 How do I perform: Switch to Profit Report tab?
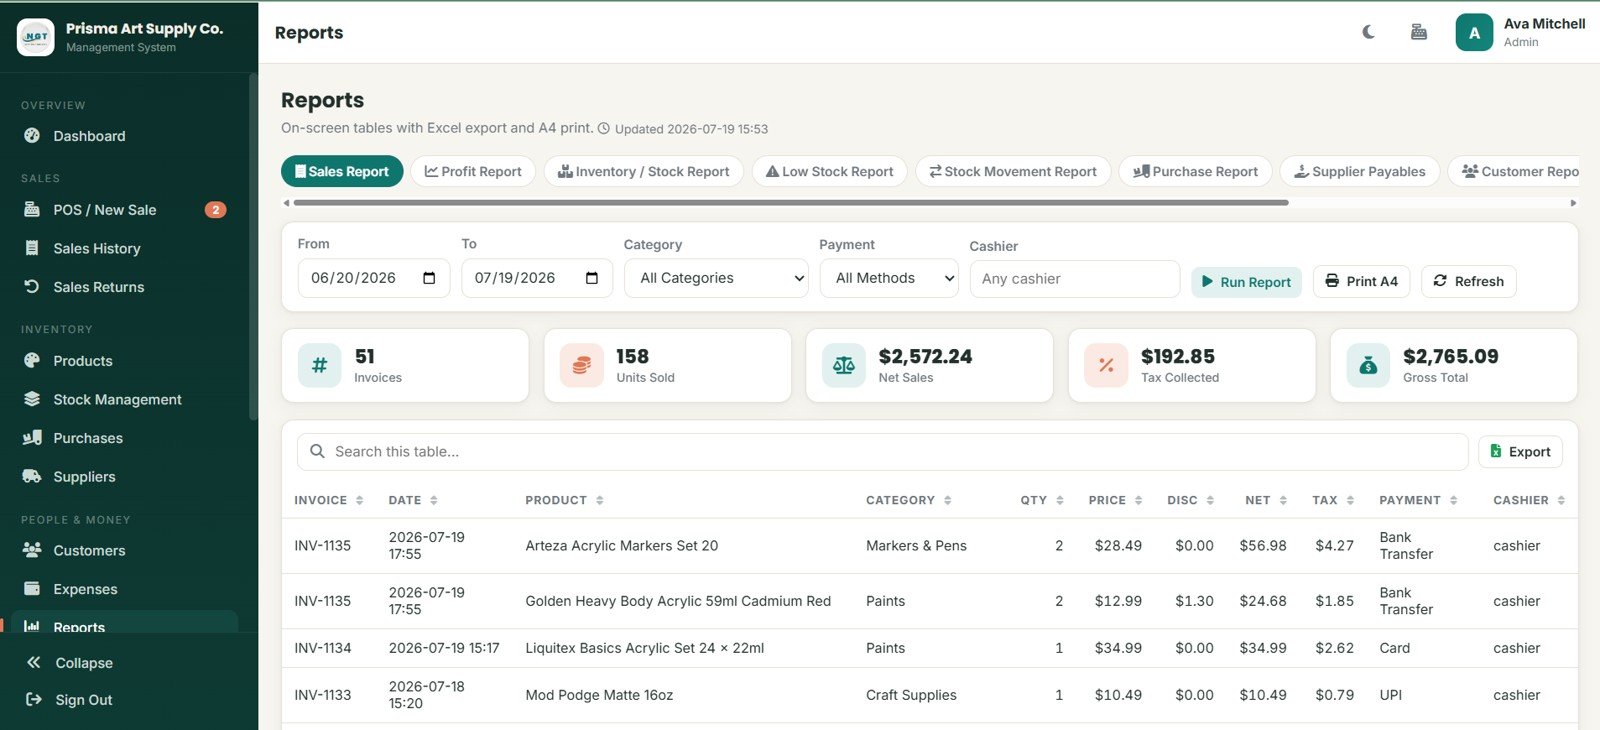[x=473, y=171]
